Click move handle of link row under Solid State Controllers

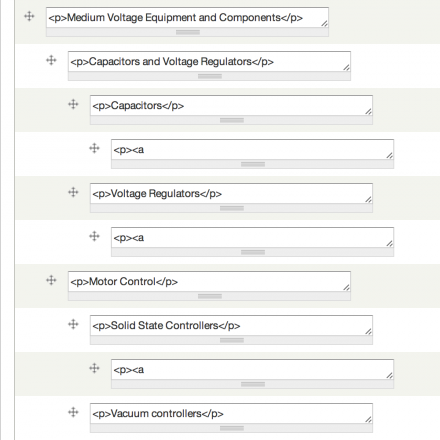(x=95, y=368)
